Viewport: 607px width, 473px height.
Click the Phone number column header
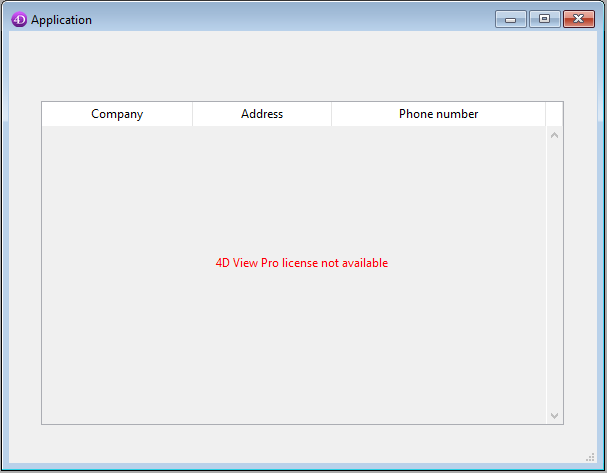tap(438, 114)
